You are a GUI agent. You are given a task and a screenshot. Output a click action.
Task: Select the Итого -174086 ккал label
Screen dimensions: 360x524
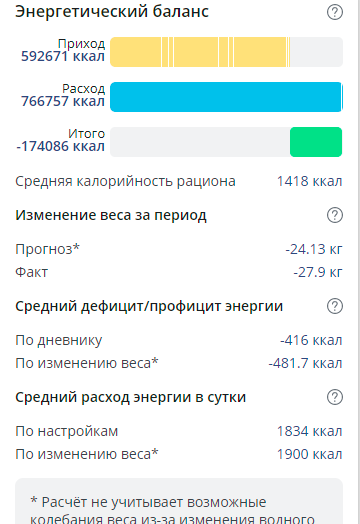point(61,140)
